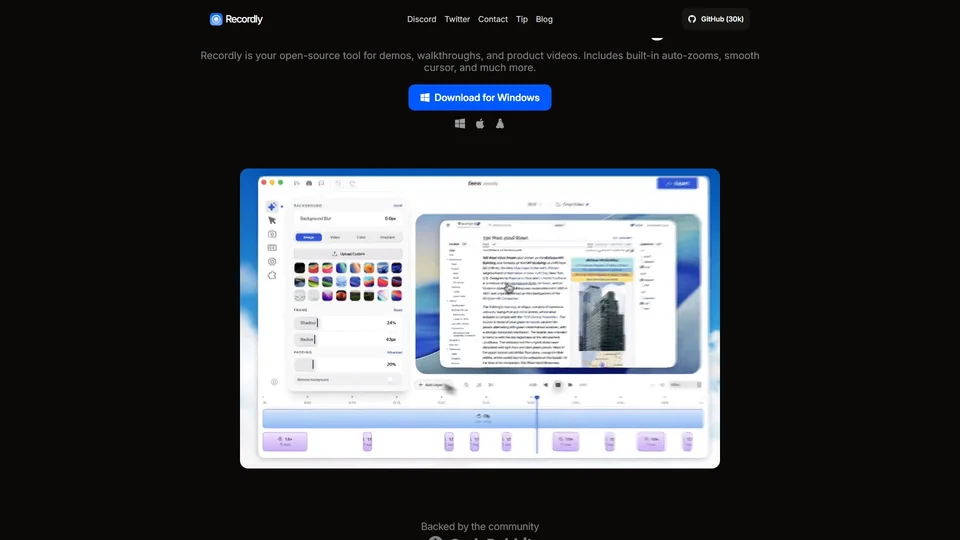Open the GitHub (30k) button
960x540 pixels.
716,19
